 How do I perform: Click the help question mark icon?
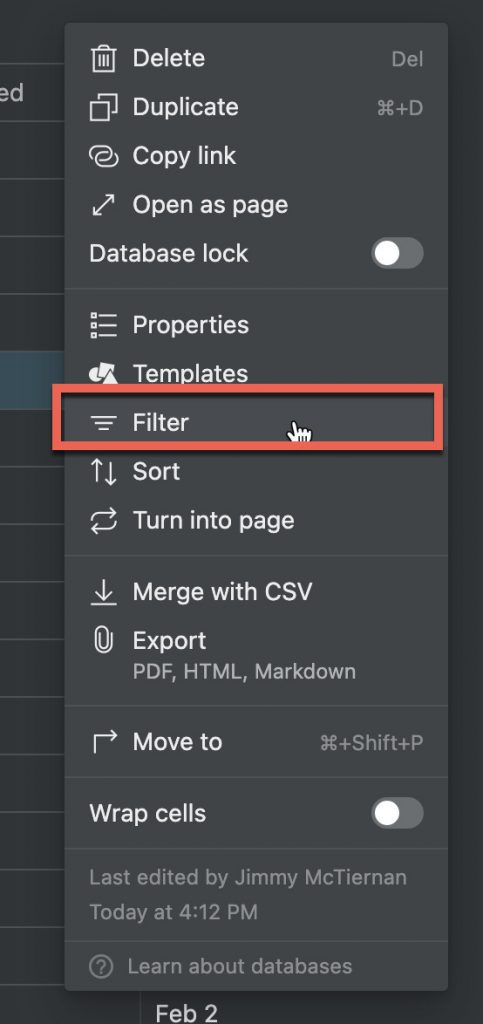(101, 967)
